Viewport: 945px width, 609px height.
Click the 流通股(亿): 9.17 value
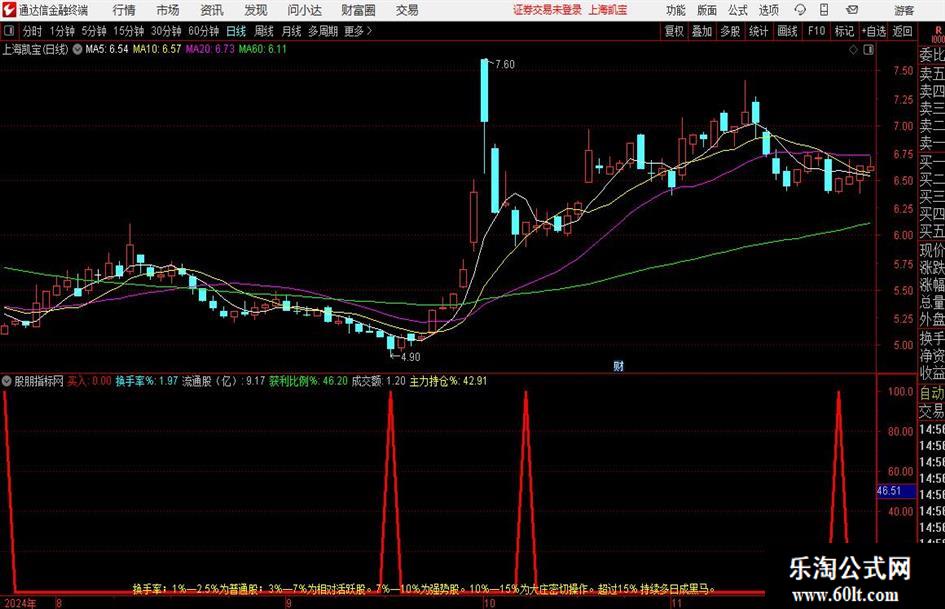tap(224, 381)
